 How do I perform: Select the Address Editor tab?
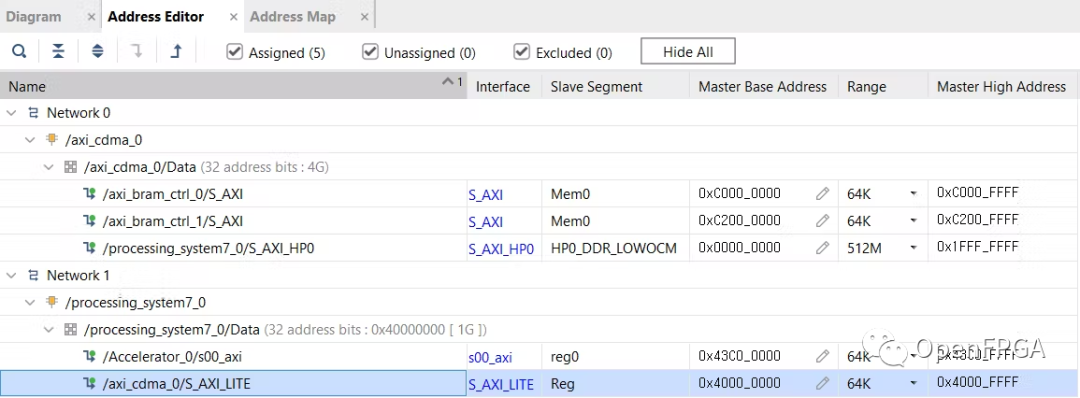[x=156, y=17]
